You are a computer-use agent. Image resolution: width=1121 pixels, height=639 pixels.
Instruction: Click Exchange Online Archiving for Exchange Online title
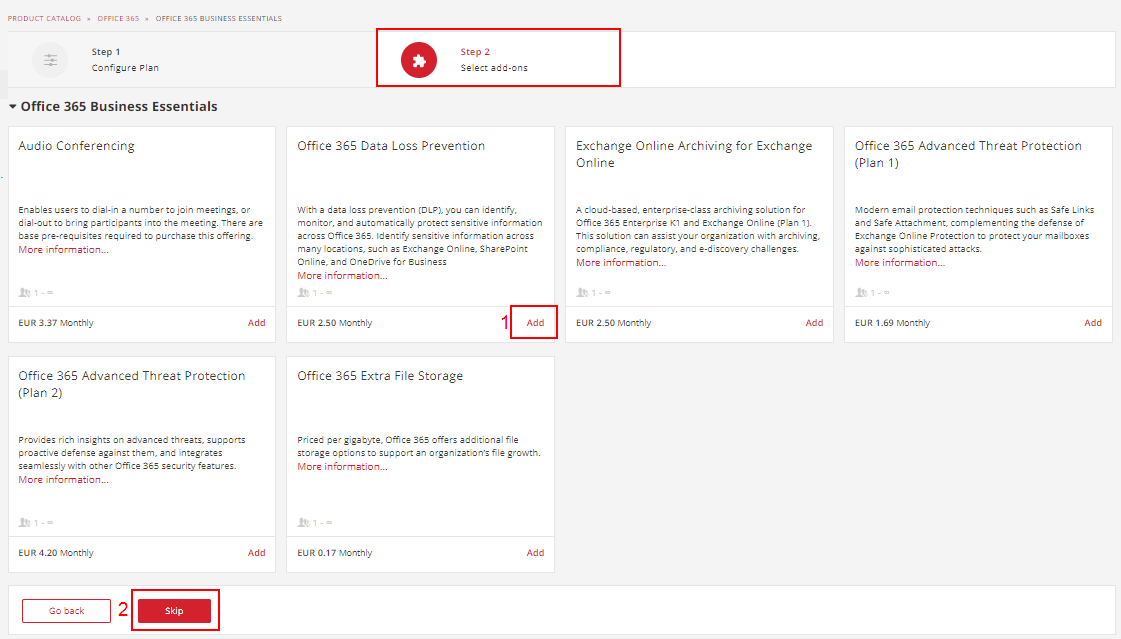point(694,154)
